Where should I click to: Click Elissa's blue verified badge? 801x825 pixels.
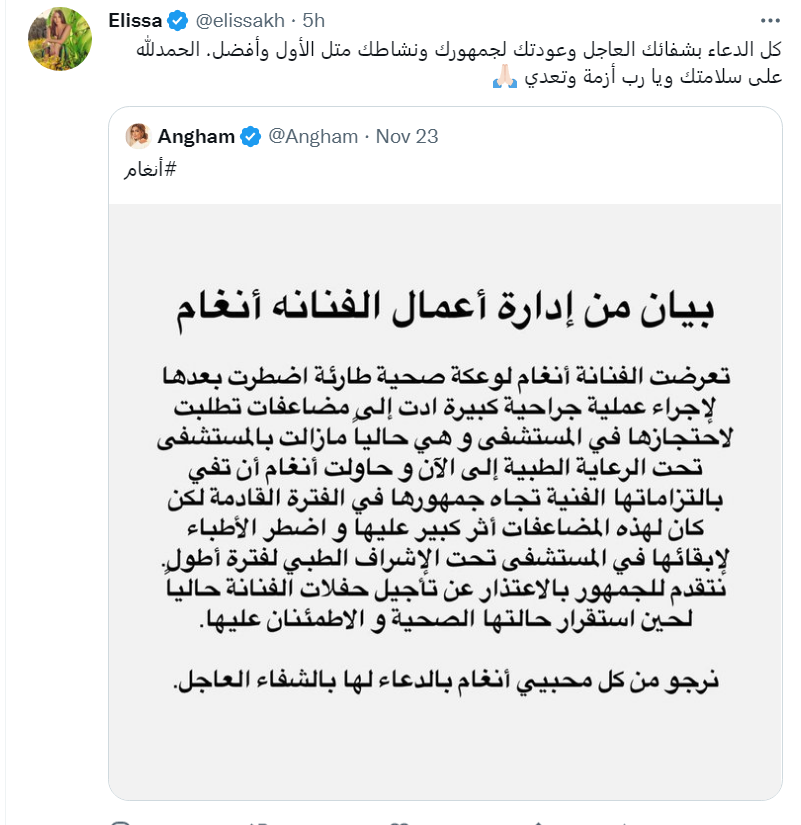pos(177,21)
